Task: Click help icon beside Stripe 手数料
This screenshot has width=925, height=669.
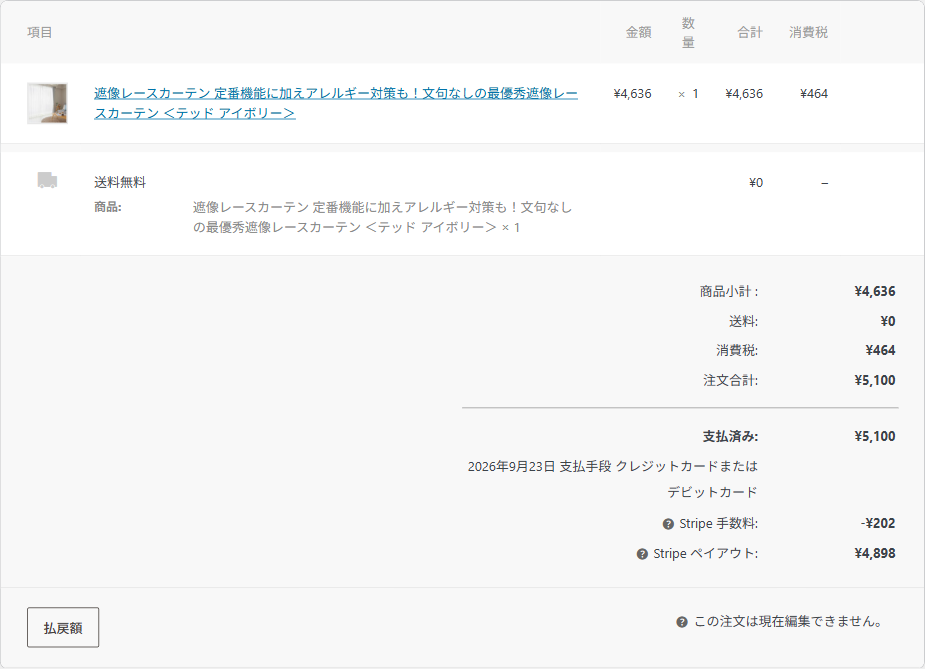Action: 668,524
